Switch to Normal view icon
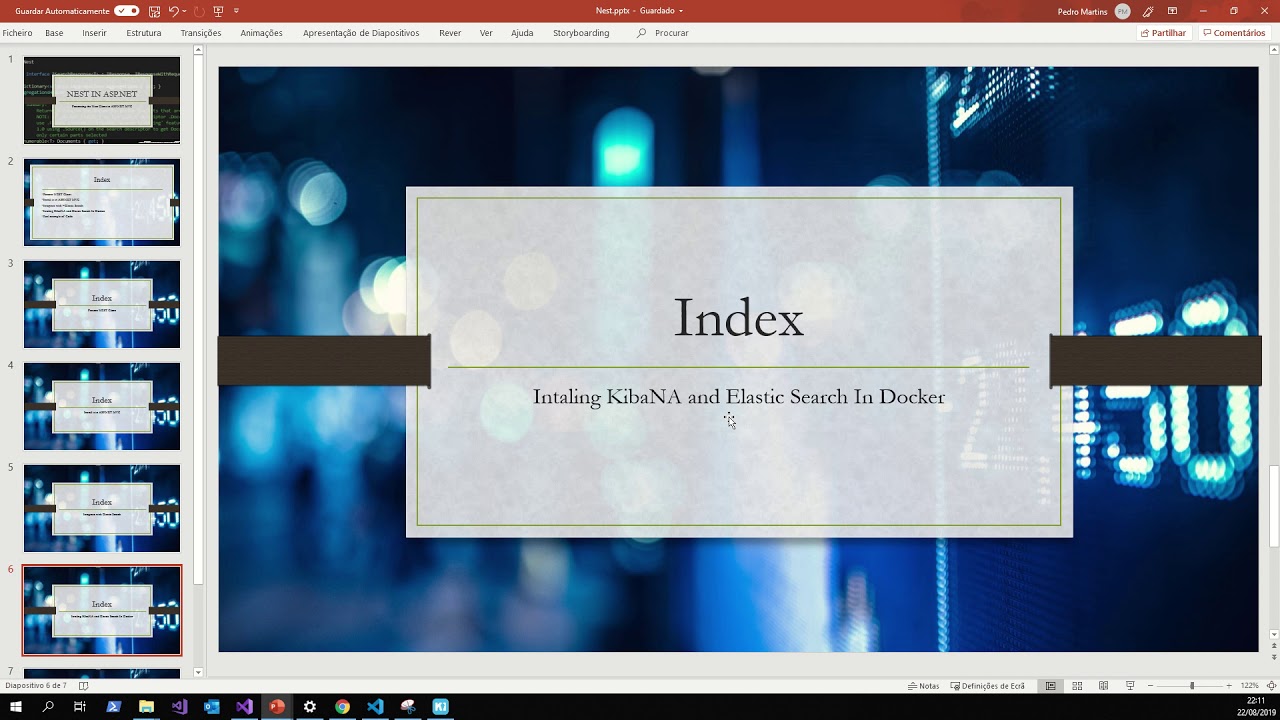 (1051, 686)
